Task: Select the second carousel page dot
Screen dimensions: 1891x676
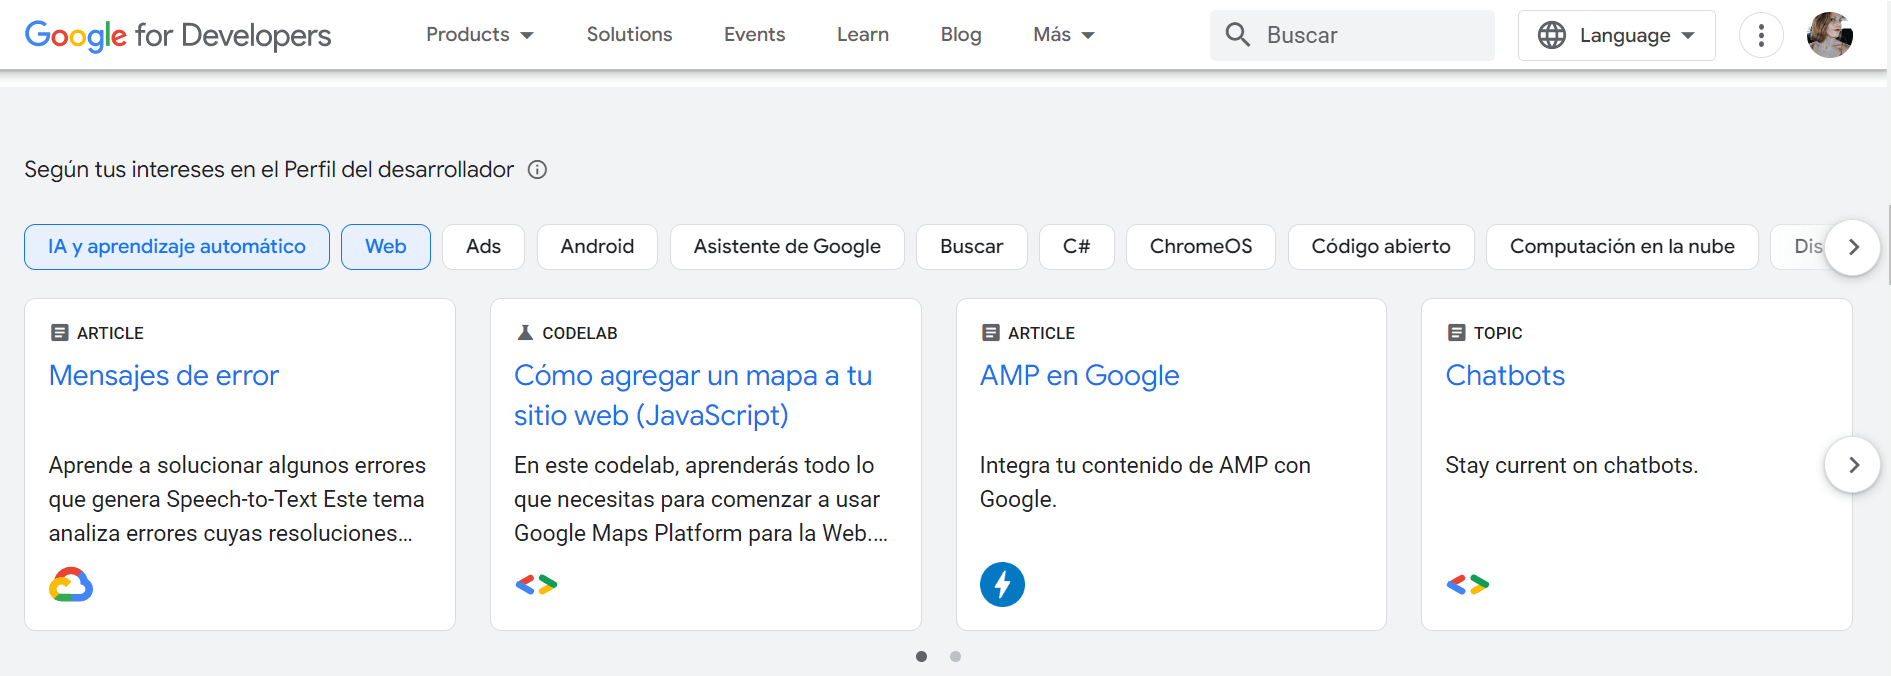Action: [955, 657]
